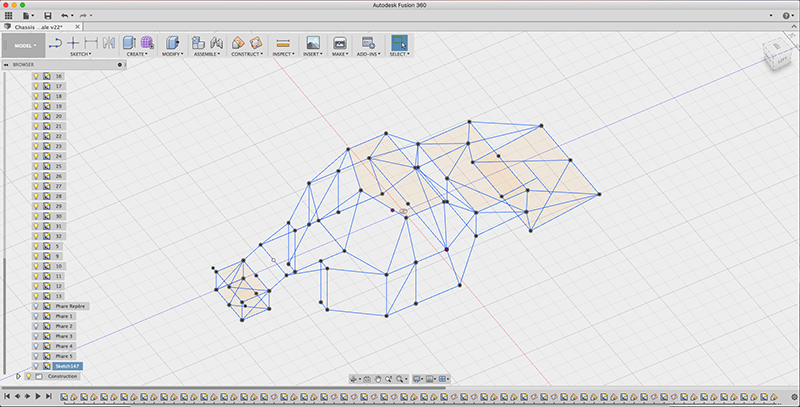Open the ADD-INS menu
Viewport: 800px width, 407px height.
[x=369, y=54]
